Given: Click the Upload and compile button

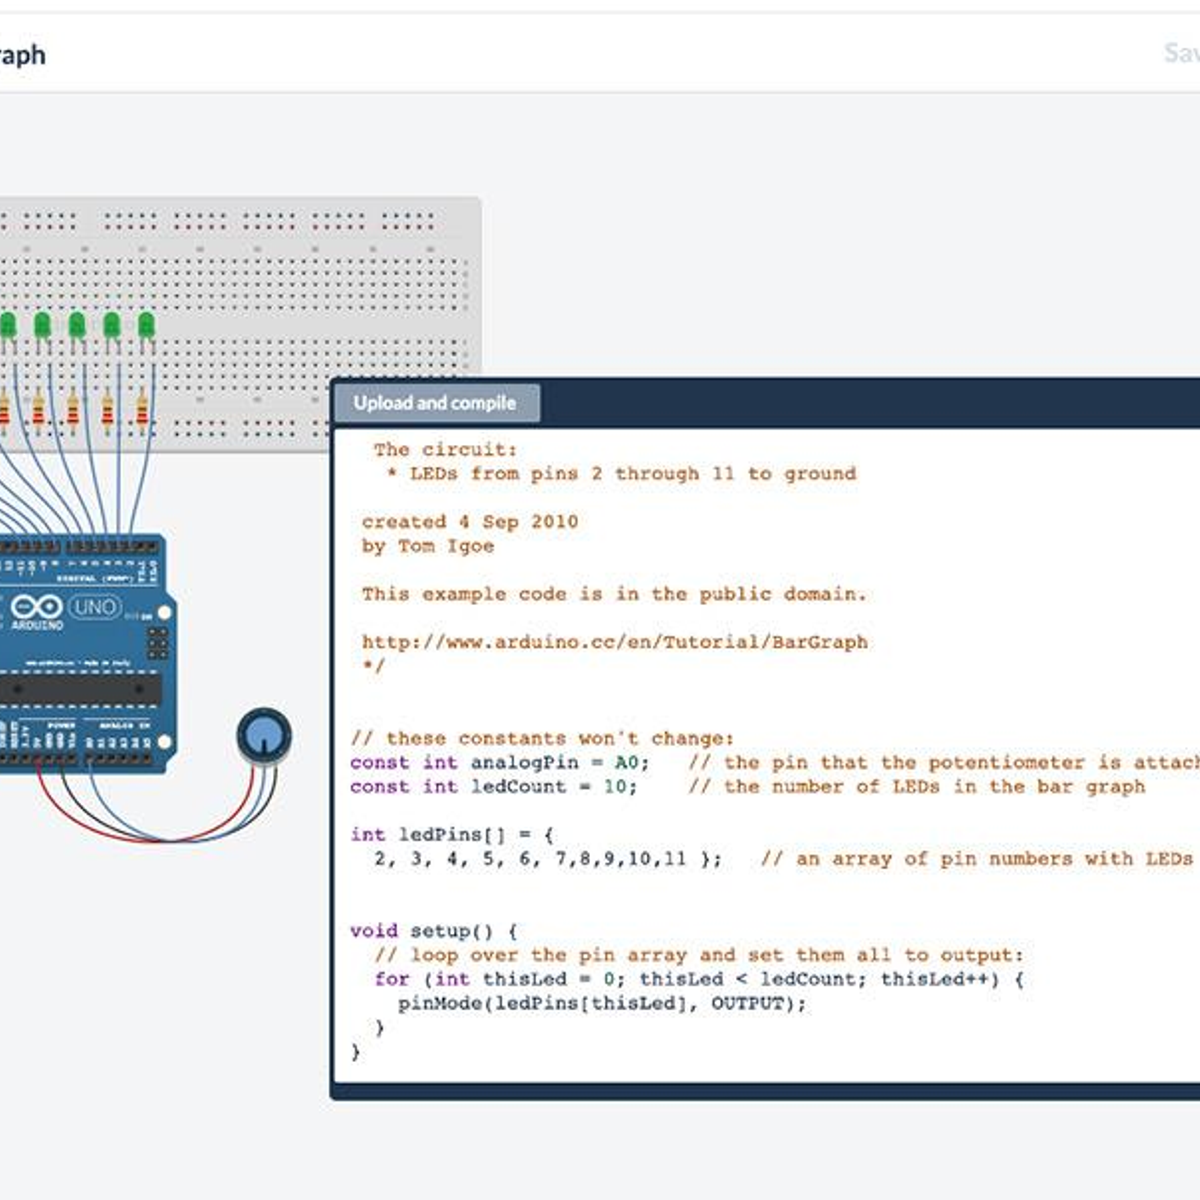Looking at the screenshot, I should [435, 403].
